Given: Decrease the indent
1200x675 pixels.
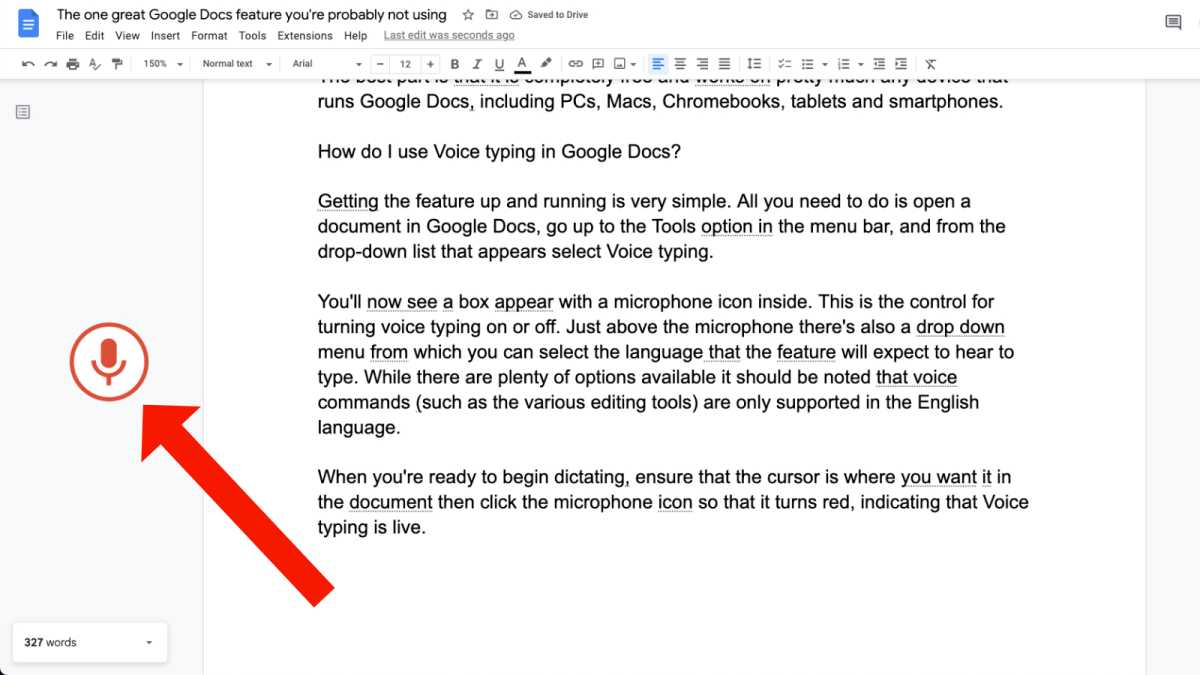Looking at the screenshot, I should click(x=879, y=64).
